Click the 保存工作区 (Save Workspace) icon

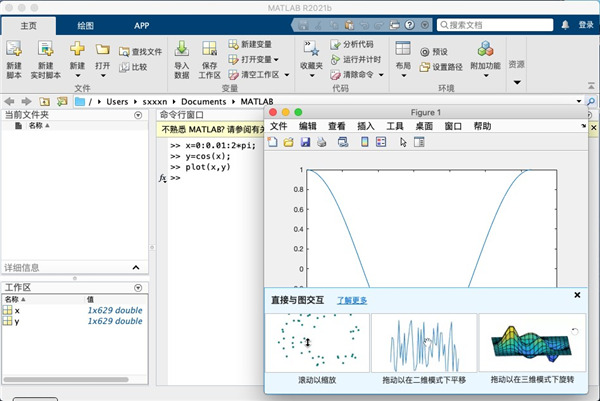tap(209, 49)
